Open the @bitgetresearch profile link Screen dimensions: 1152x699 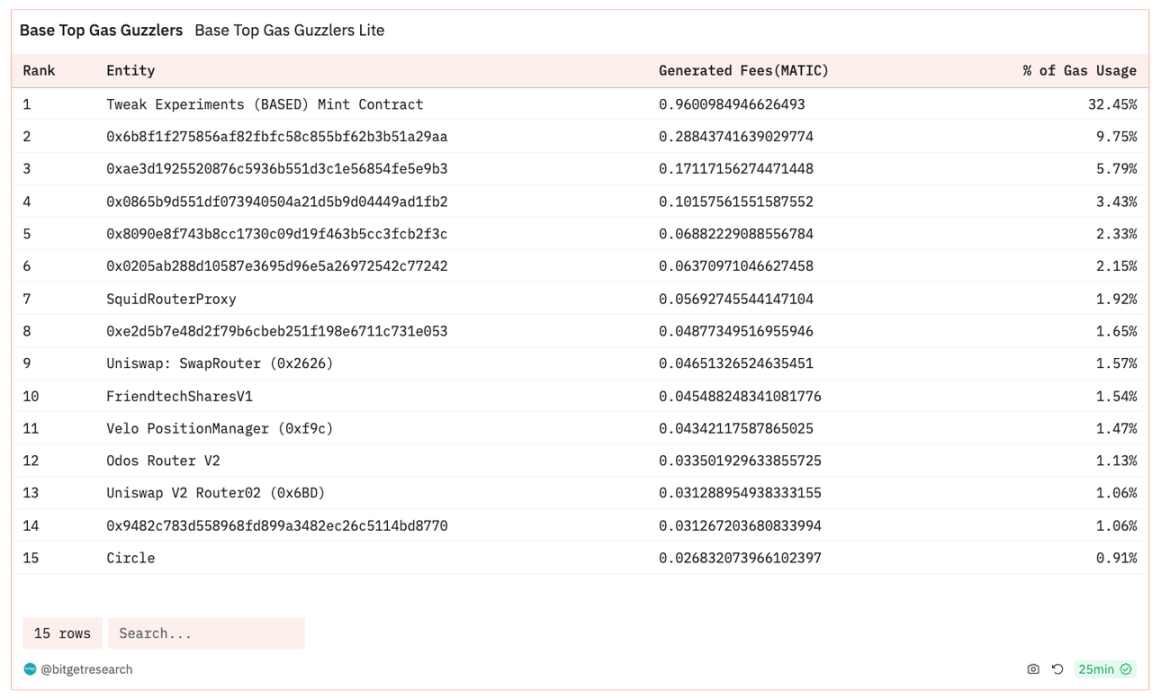pyautogui.click(x=87, y=669)
